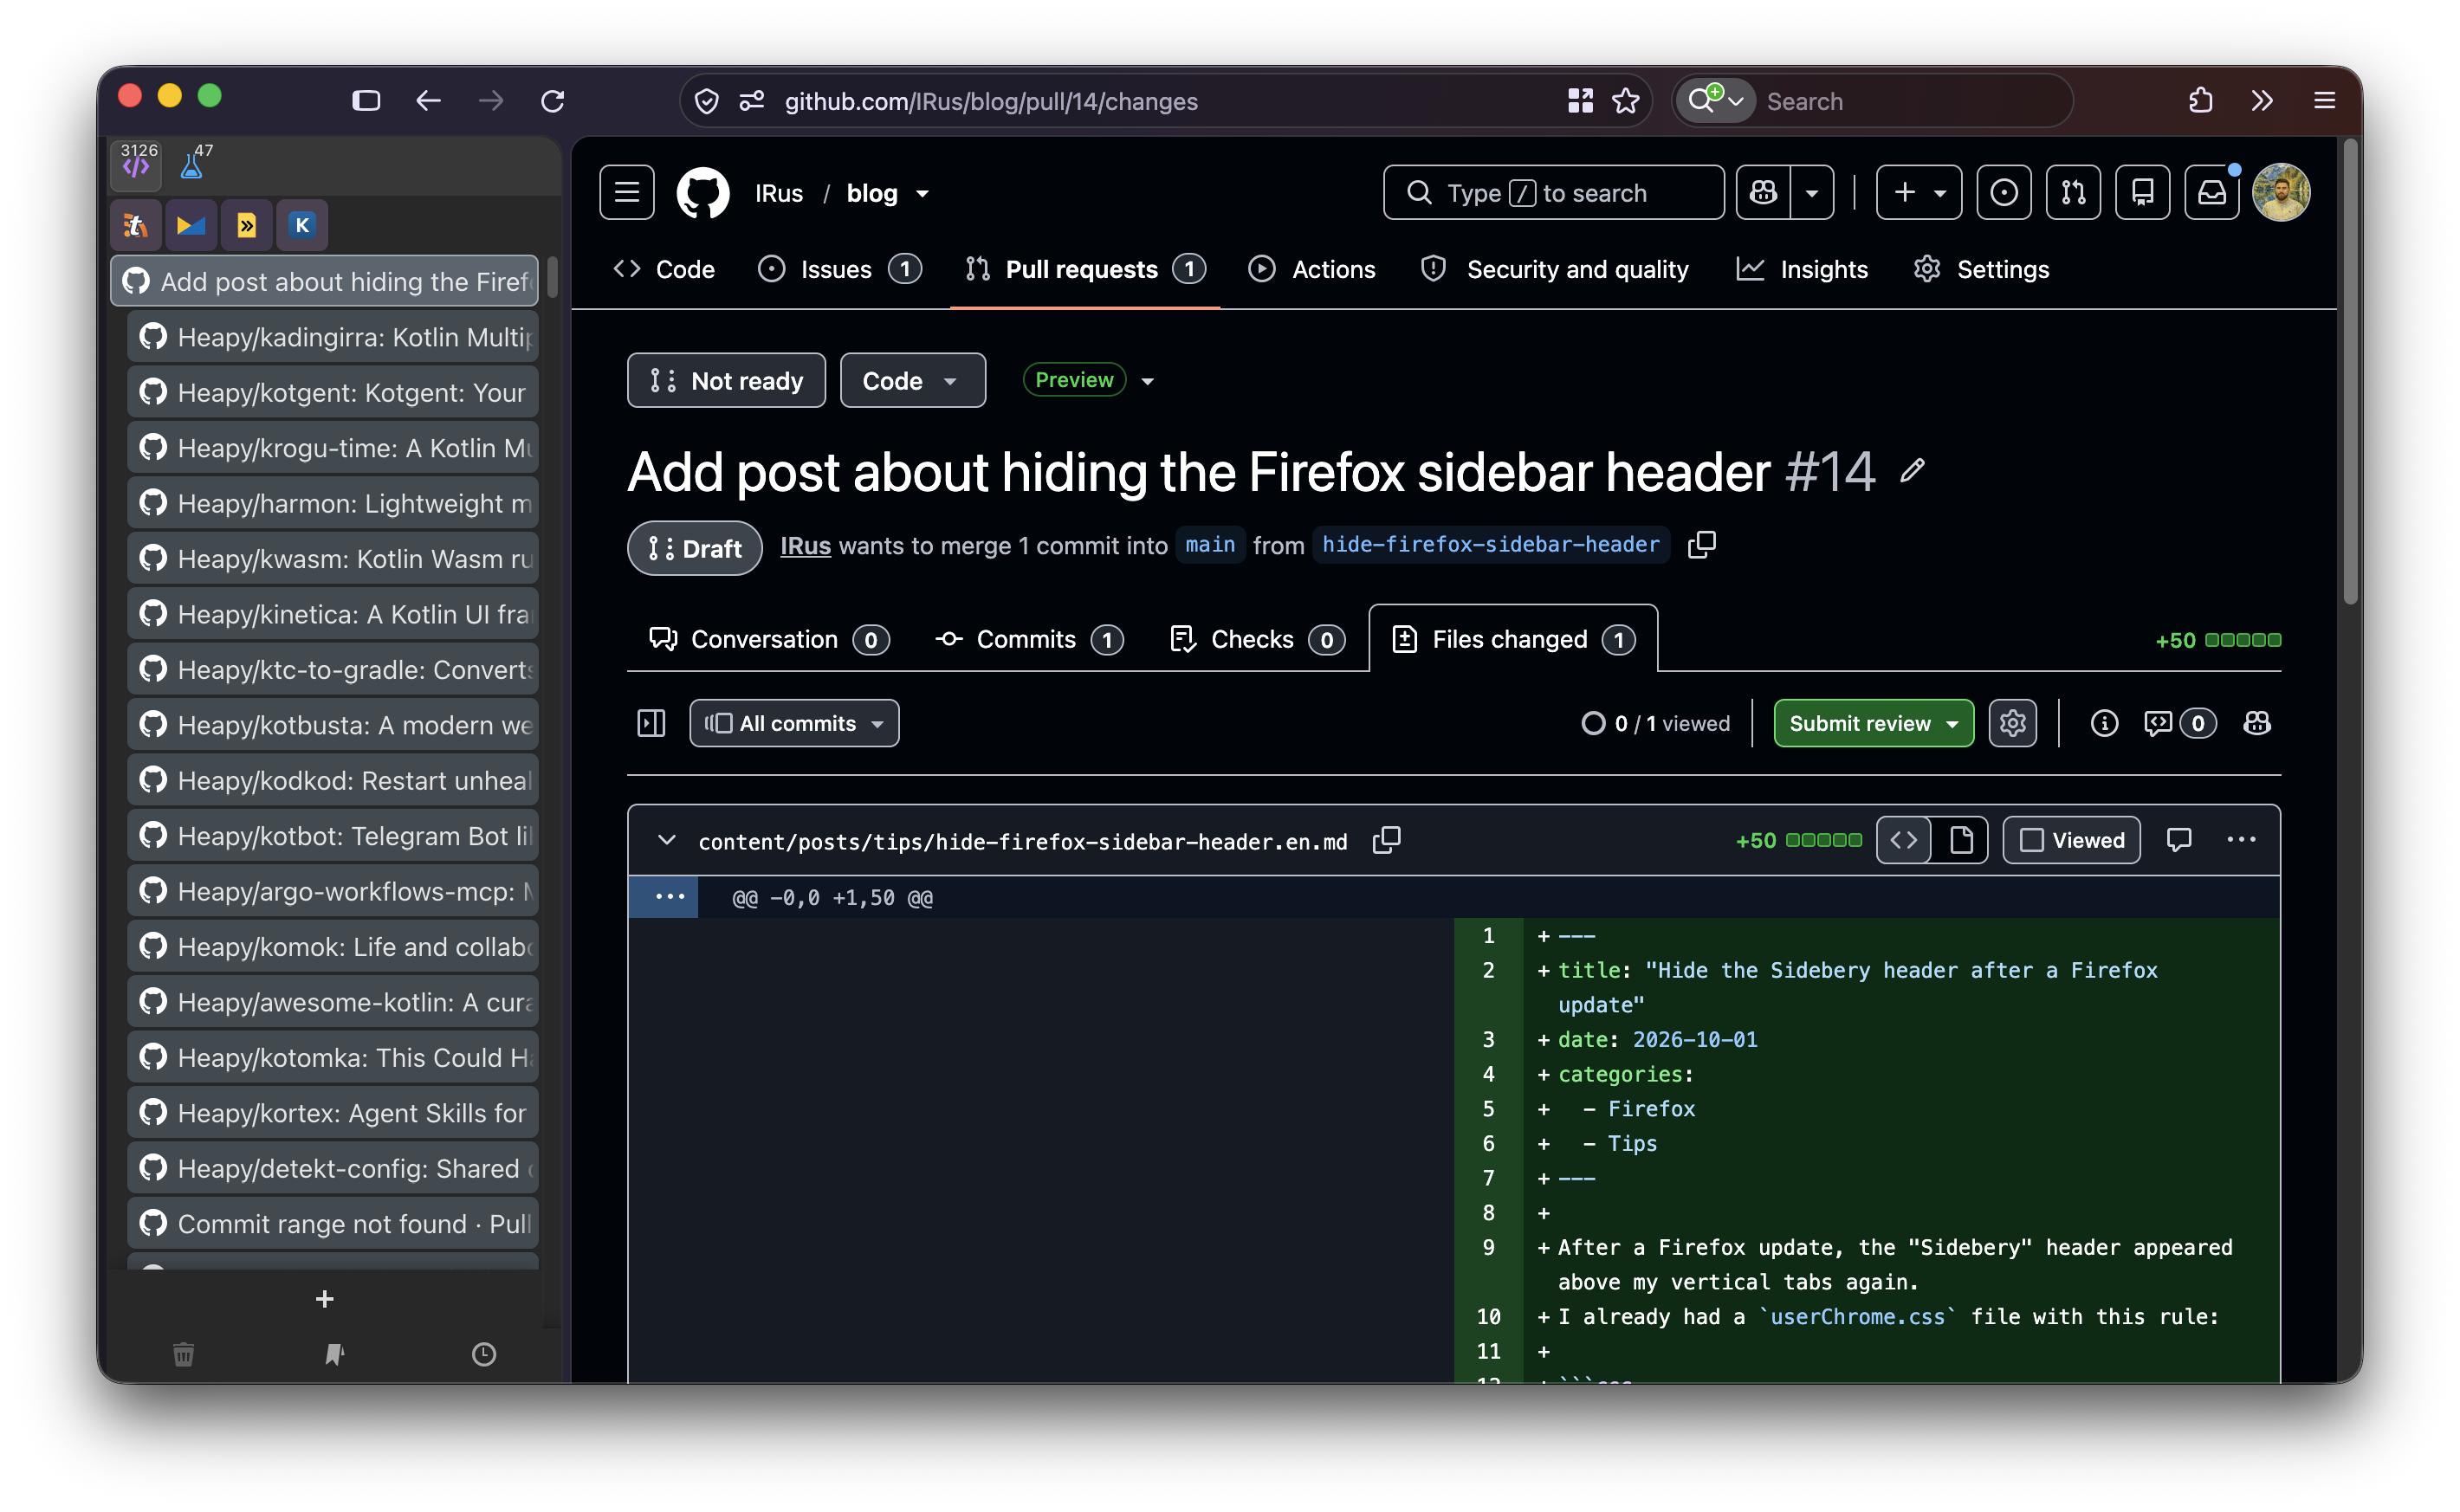
Task: Mark the file as Viewed
Action: tap(2071, 840)
